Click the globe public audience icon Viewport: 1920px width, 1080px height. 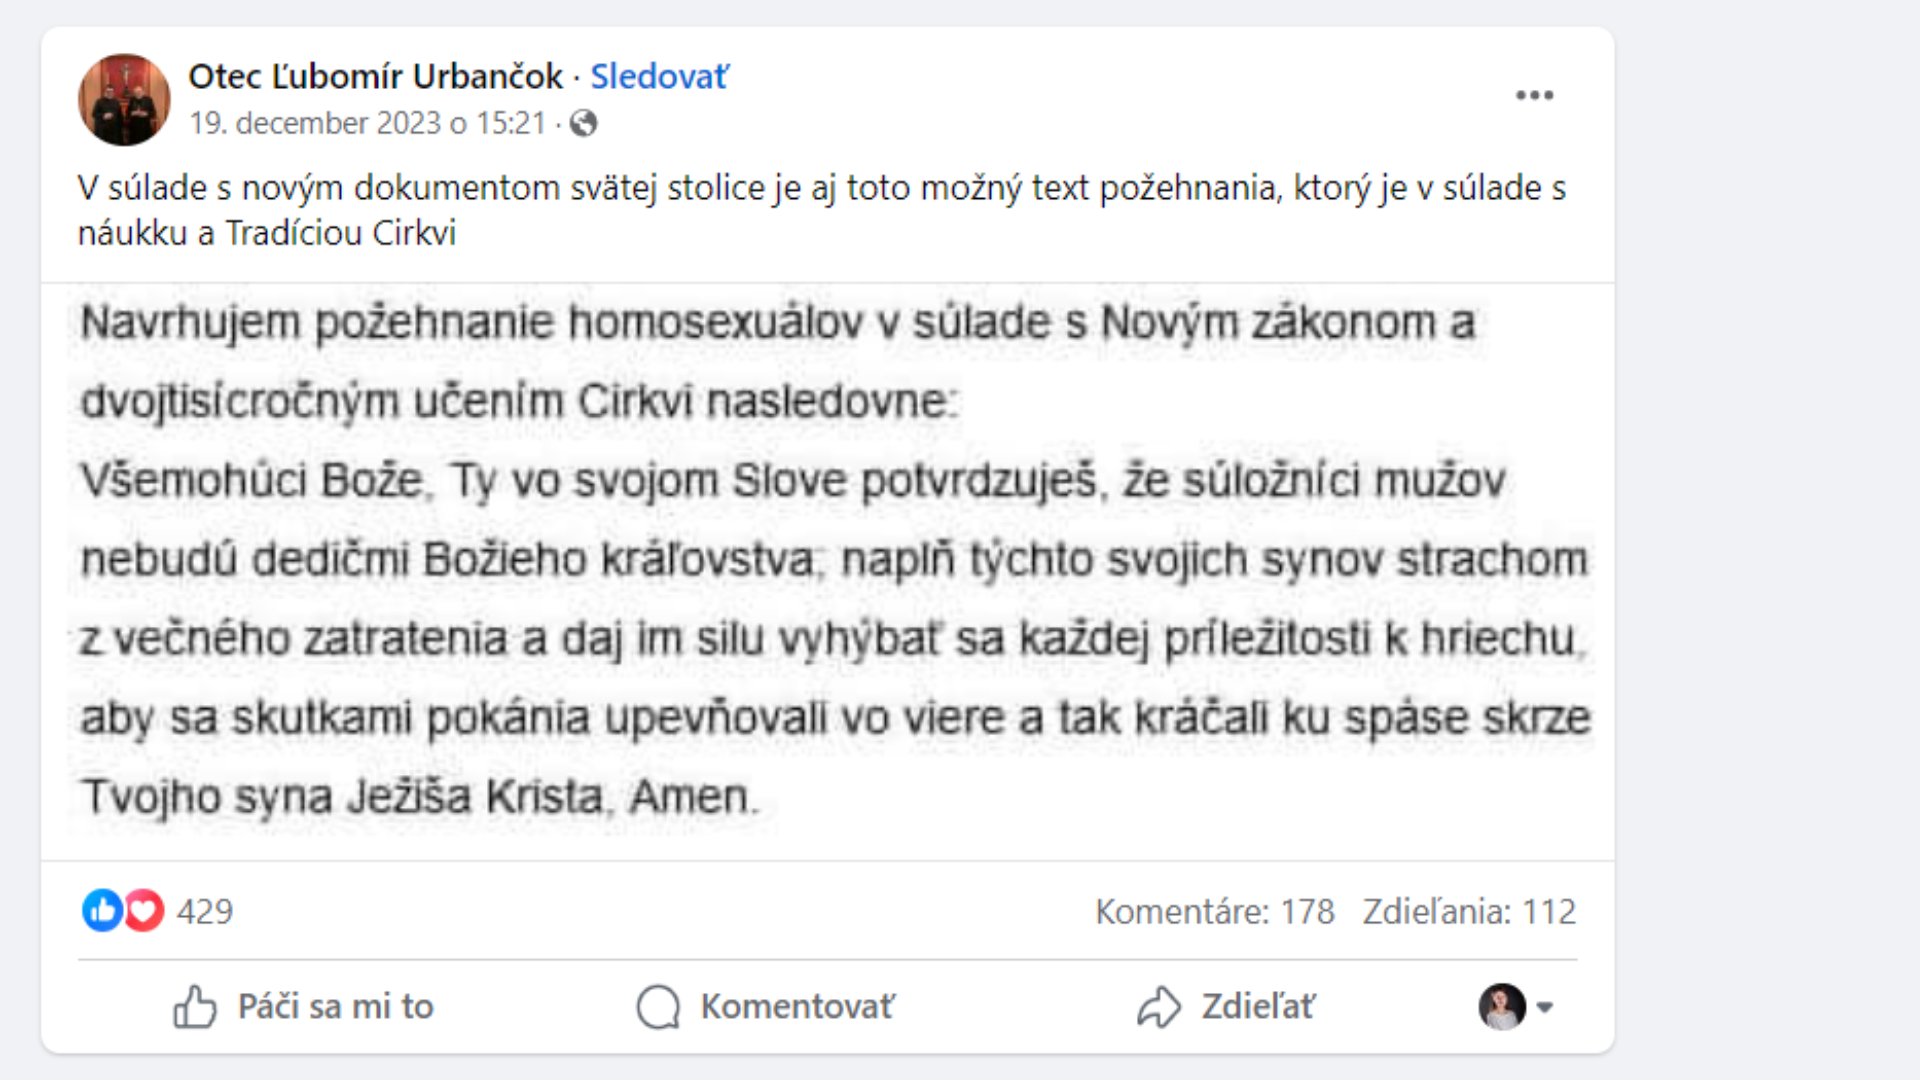coord(583,123)
